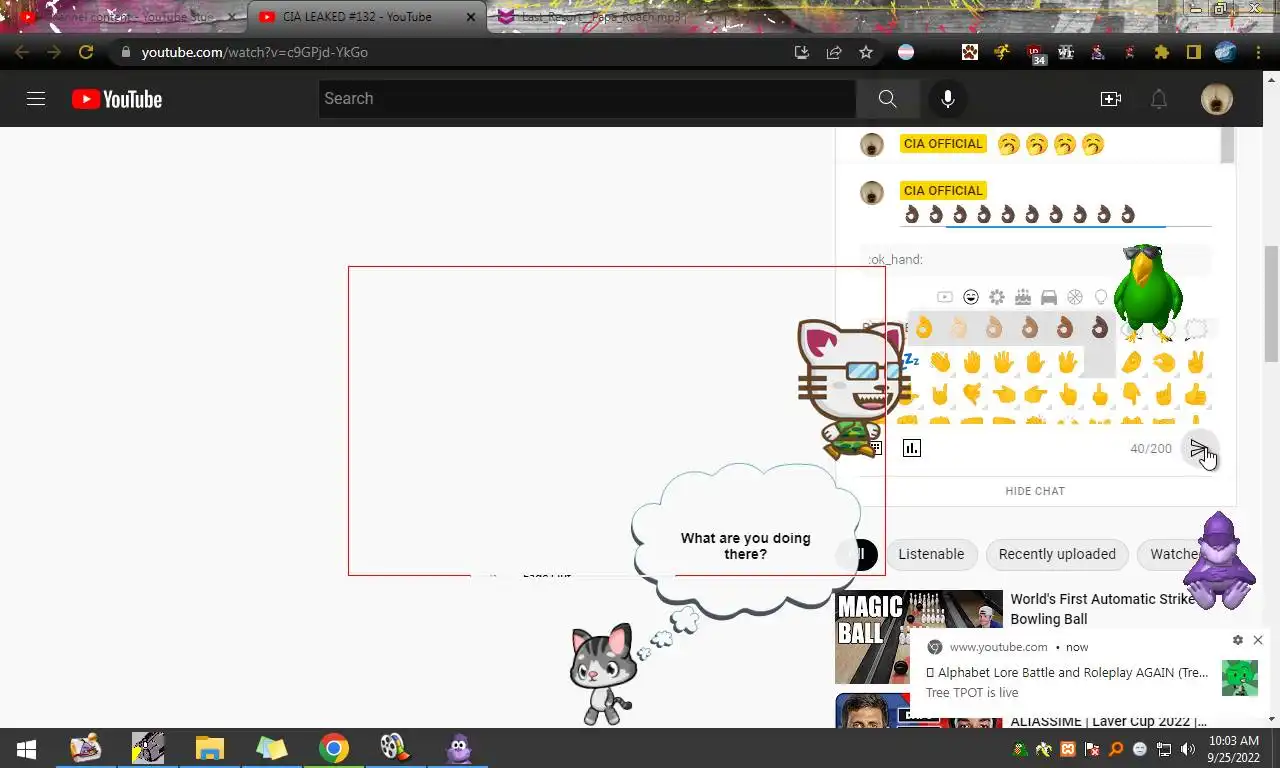
Task: Switch to the Last_Resort Papa Roach mp3 tab
Action: (x=603, y=17)
